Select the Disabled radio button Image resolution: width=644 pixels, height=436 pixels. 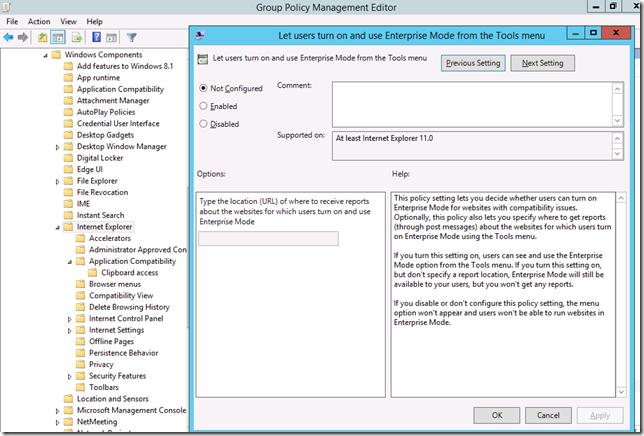point(205,124)
